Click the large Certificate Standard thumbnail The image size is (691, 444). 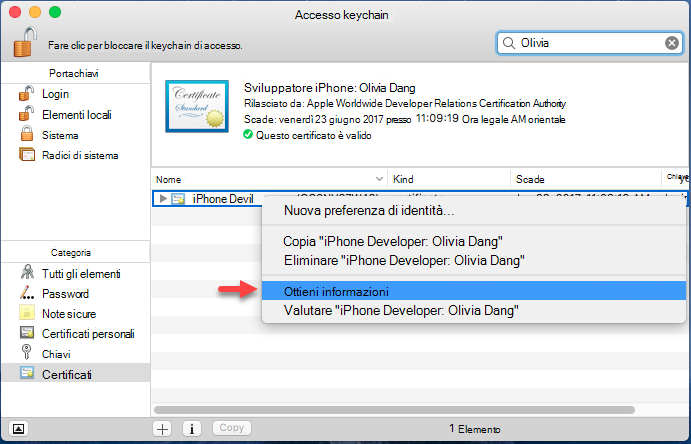point(197,106)
